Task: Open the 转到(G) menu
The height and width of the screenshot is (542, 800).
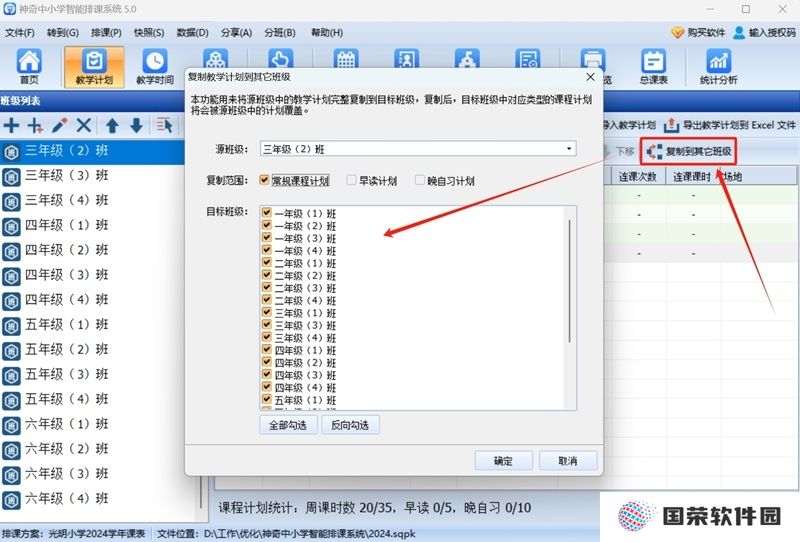Action: coord(63,33)
